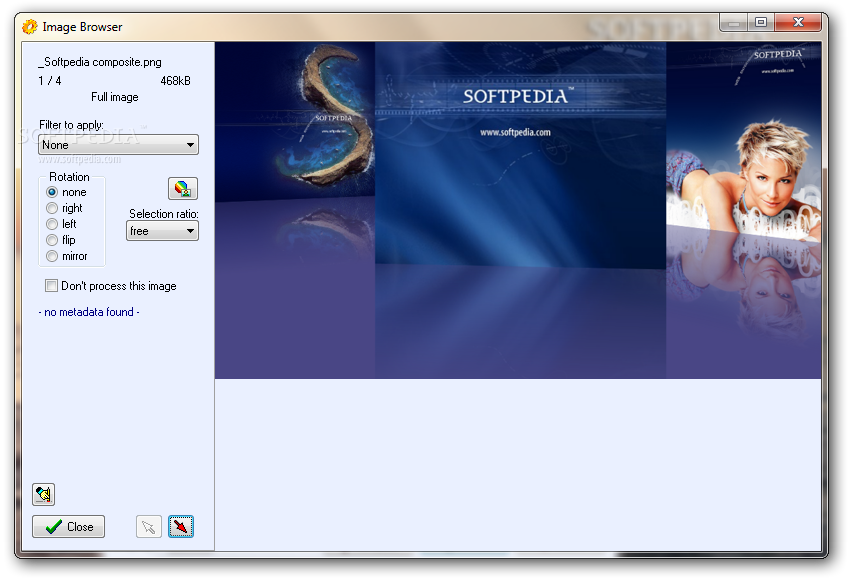Maximize the Image Browser window
This screenshot has width=849, height=579.
point(761,23)
